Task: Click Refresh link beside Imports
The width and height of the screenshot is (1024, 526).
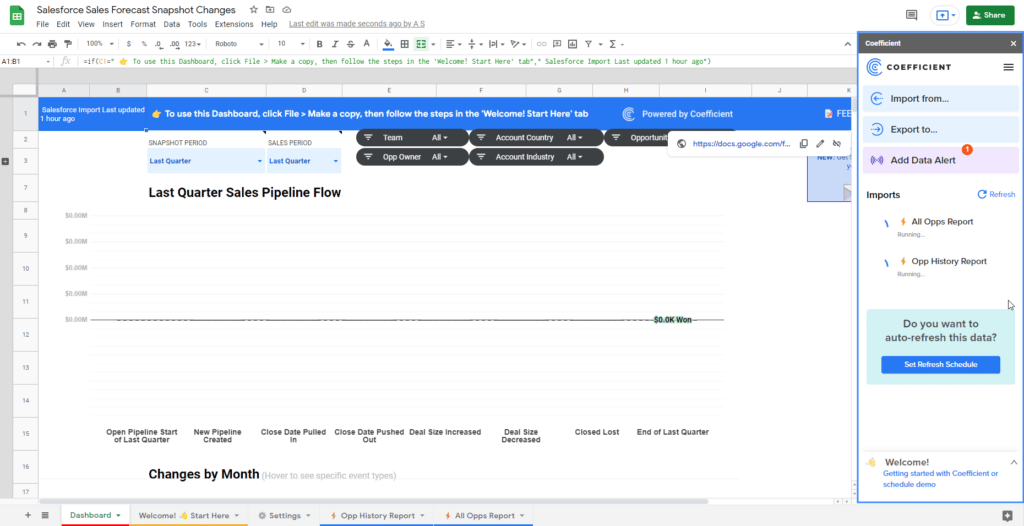Action: (996, 195)
